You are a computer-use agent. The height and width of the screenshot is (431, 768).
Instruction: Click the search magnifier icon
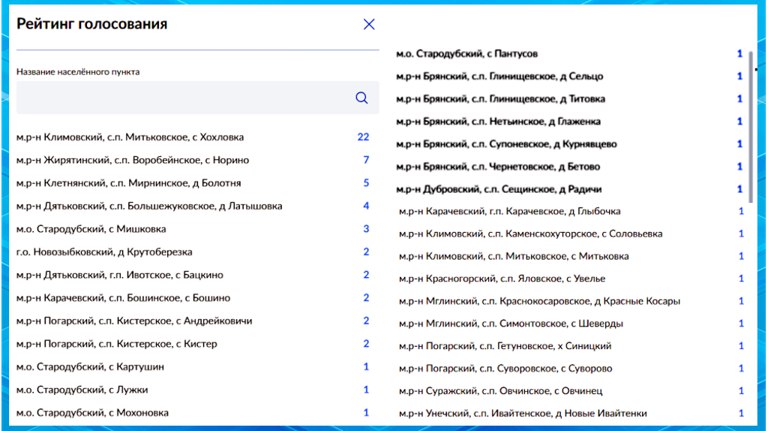(x=361, y=98)
